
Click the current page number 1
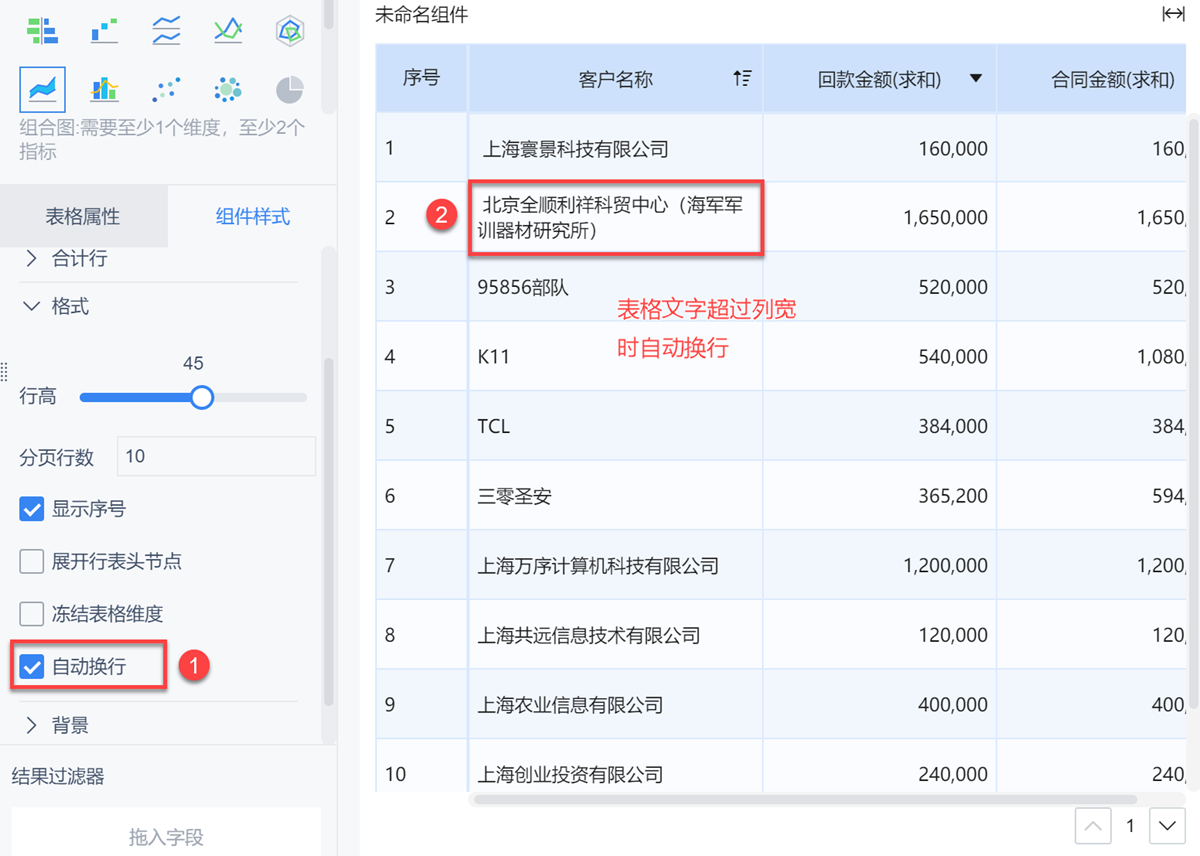point(1131,826)
